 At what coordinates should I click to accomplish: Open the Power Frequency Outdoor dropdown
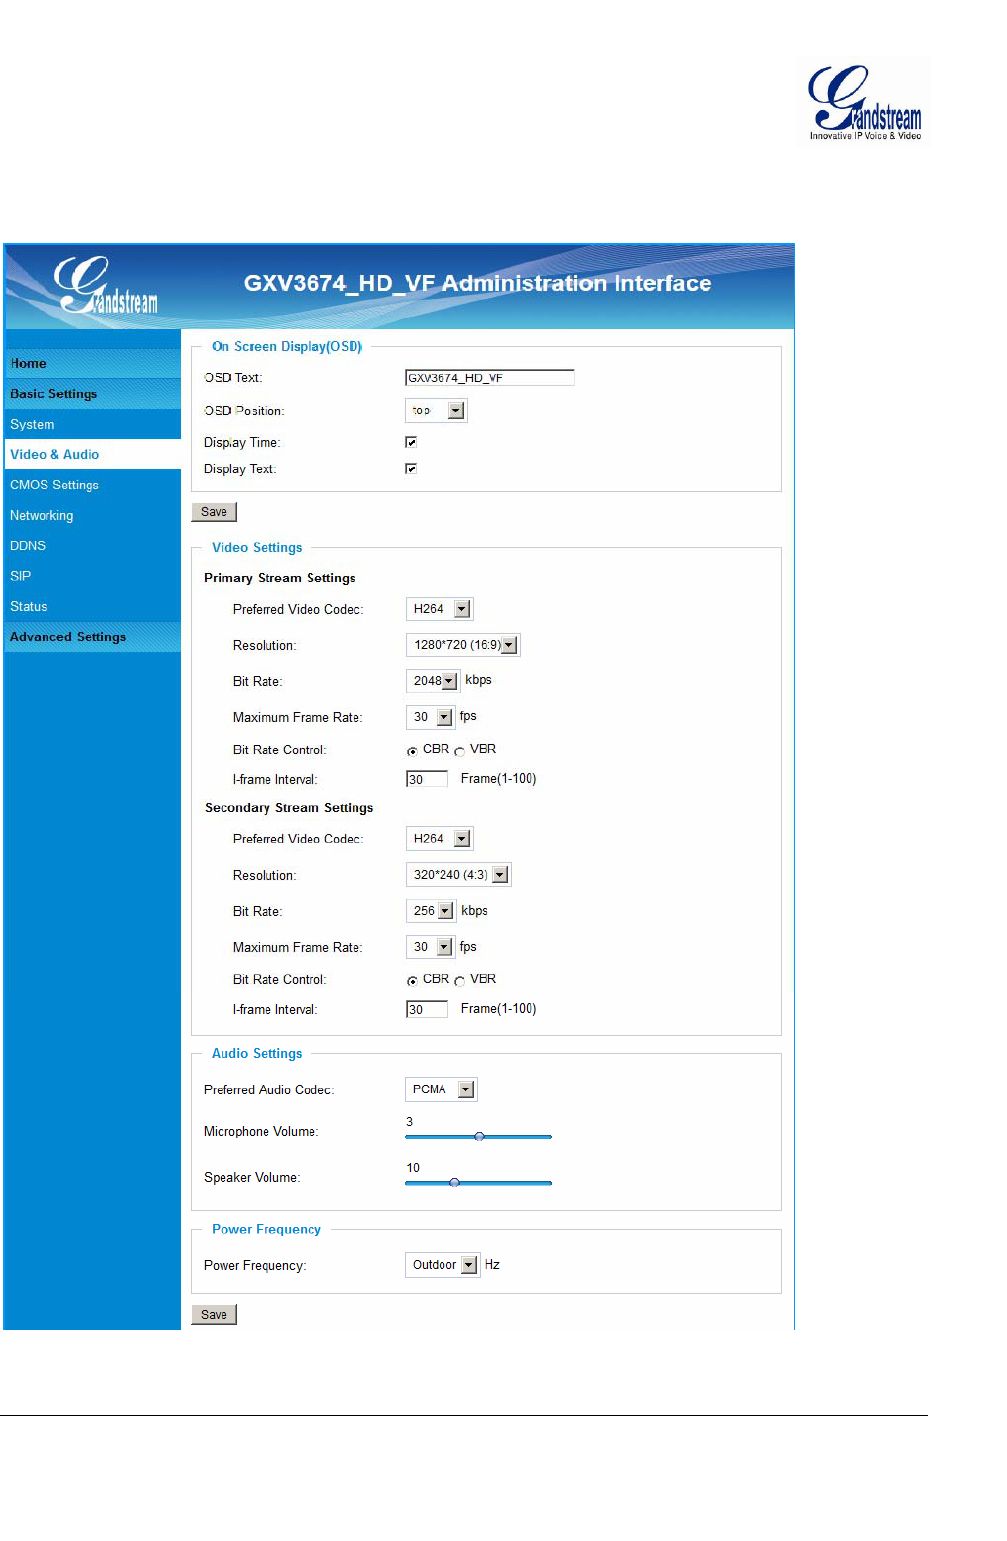coord(442,1265)
